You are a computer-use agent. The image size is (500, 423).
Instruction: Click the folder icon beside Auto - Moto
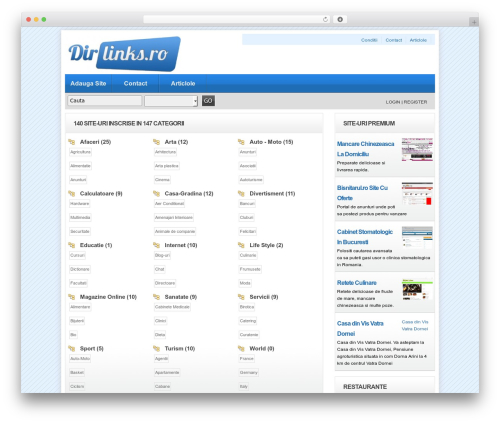pyautogui.click(x=241, y=142)
